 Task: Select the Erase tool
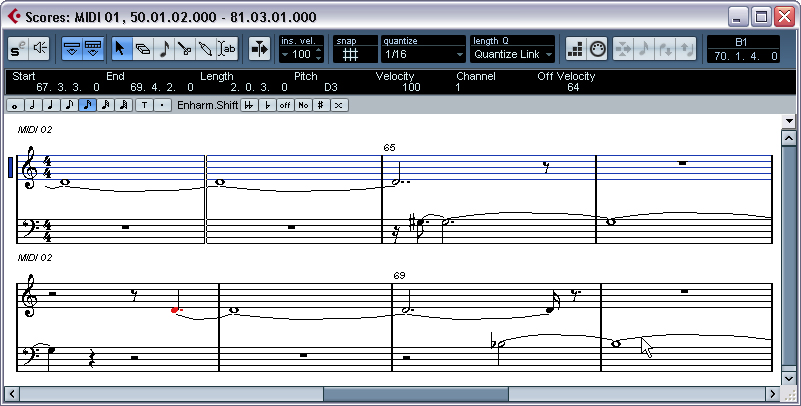tap(143, 49)
